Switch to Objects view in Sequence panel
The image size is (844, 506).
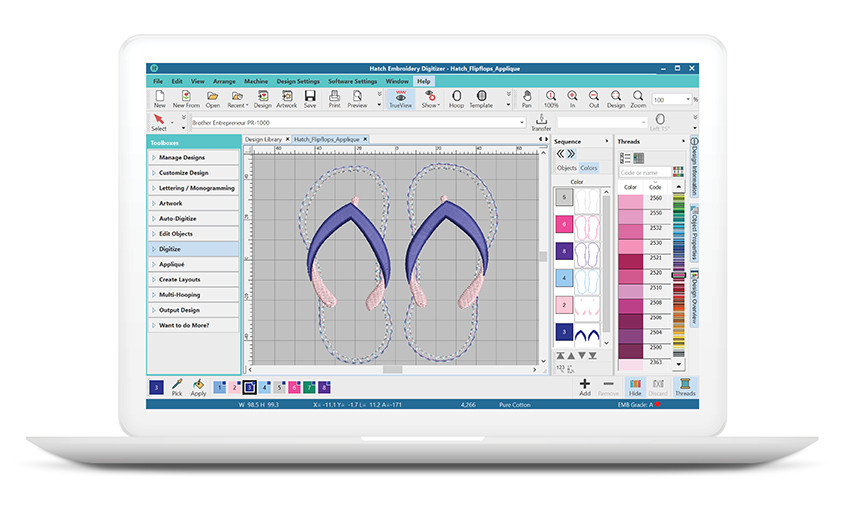click(567, 168)
